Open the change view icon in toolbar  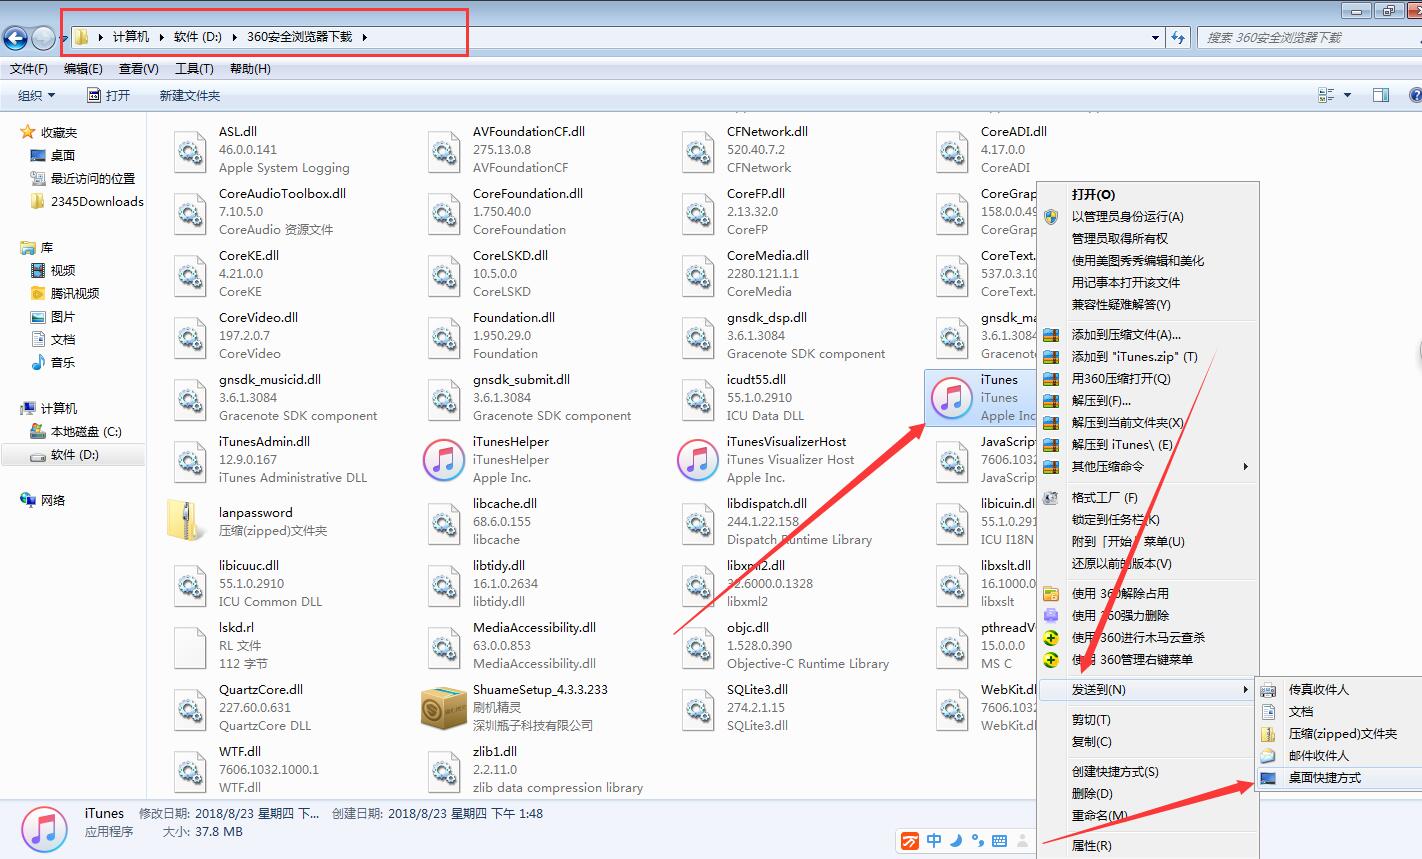(x=1327, y=95)
